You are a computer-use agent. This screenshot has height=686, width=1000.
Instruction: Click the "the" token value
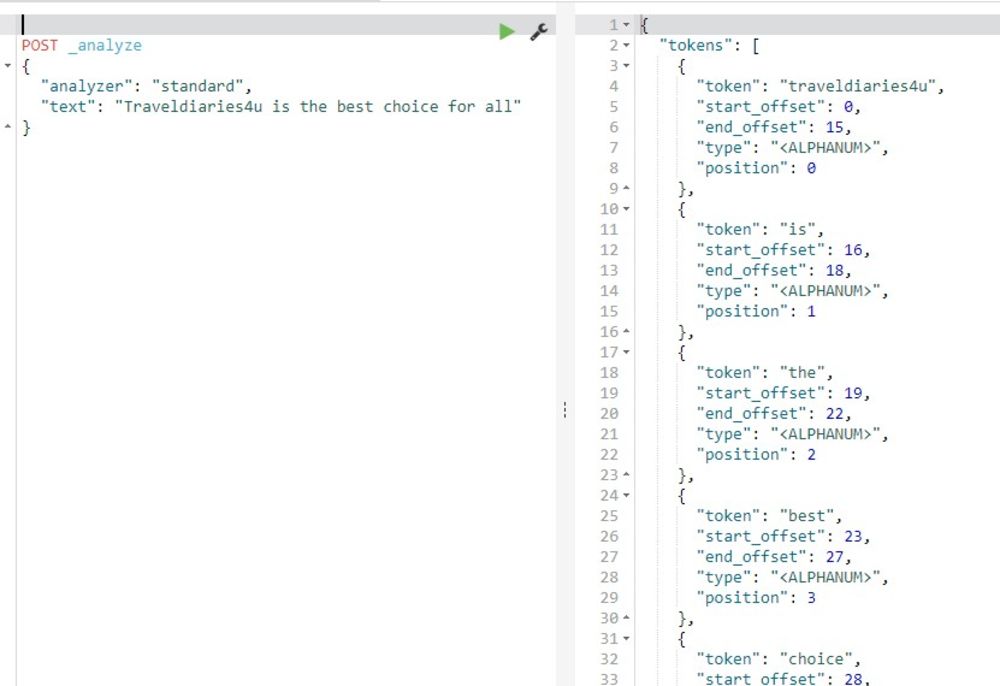pyautogui.click(x=802, y=372)
